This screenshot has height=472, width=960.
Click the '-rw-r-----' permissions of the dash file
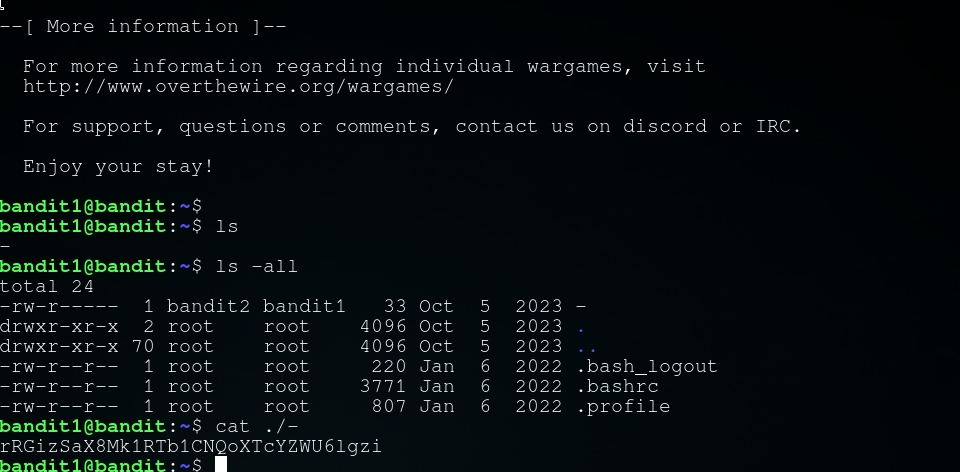pos(60,306)
